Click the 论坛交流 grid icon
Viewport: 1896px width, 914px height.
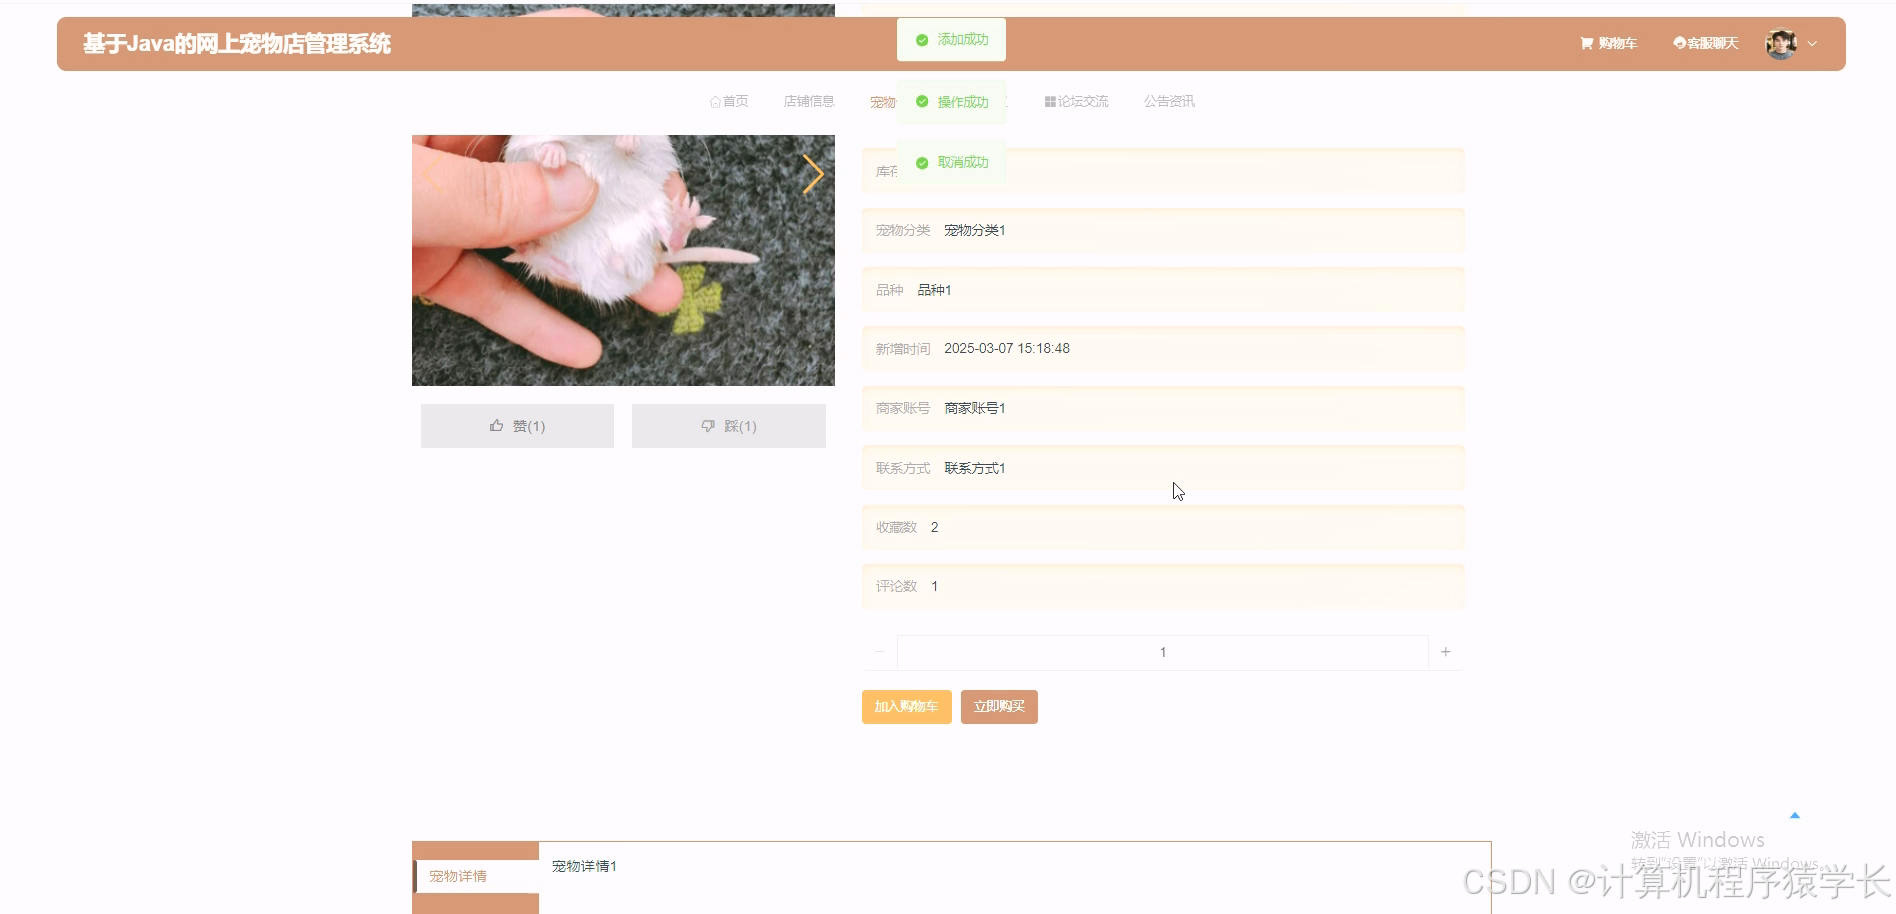[1049, 101]
